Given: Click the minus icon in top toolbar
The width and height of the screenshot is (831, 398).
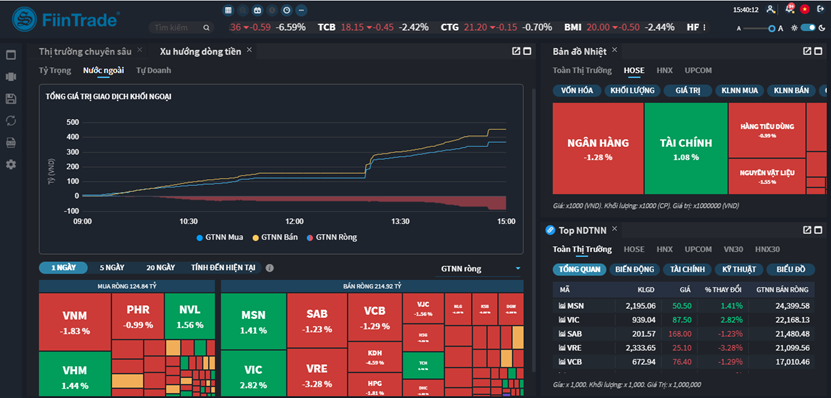Looking at the screenshot, I should 301,10.
